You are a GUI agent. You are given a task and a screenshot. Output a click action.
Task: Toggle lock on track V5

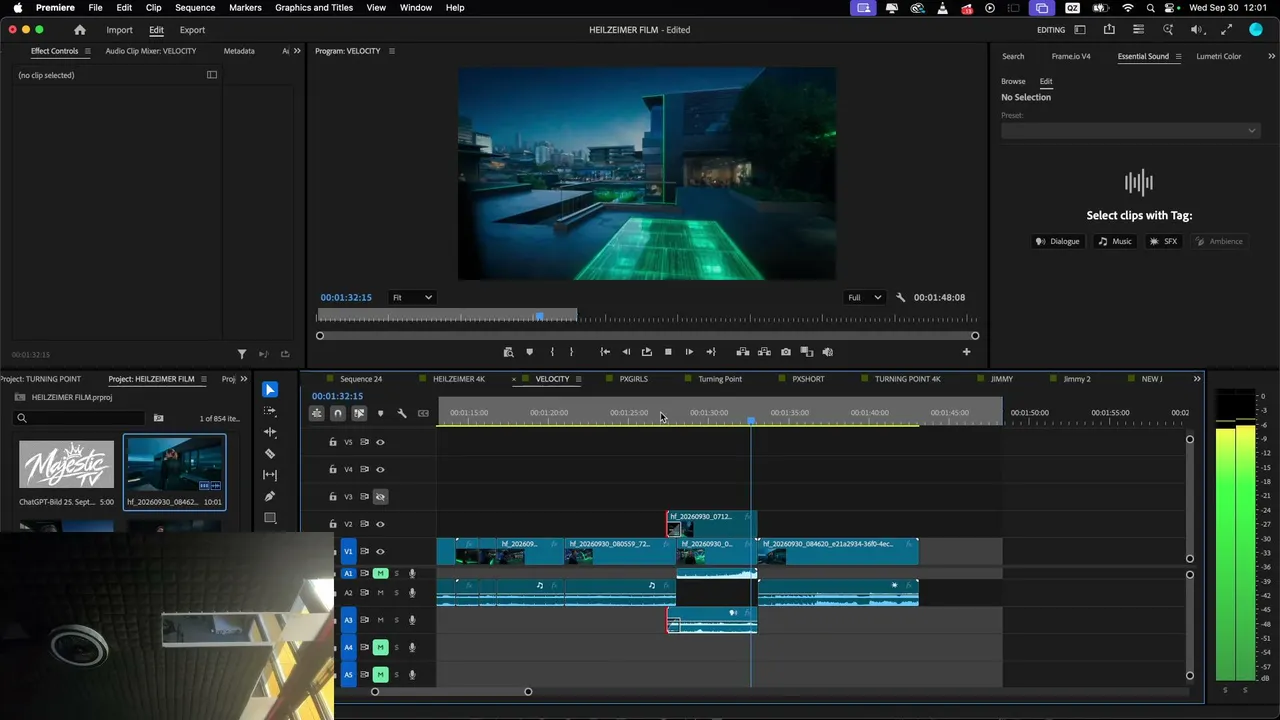coord(333,442)
